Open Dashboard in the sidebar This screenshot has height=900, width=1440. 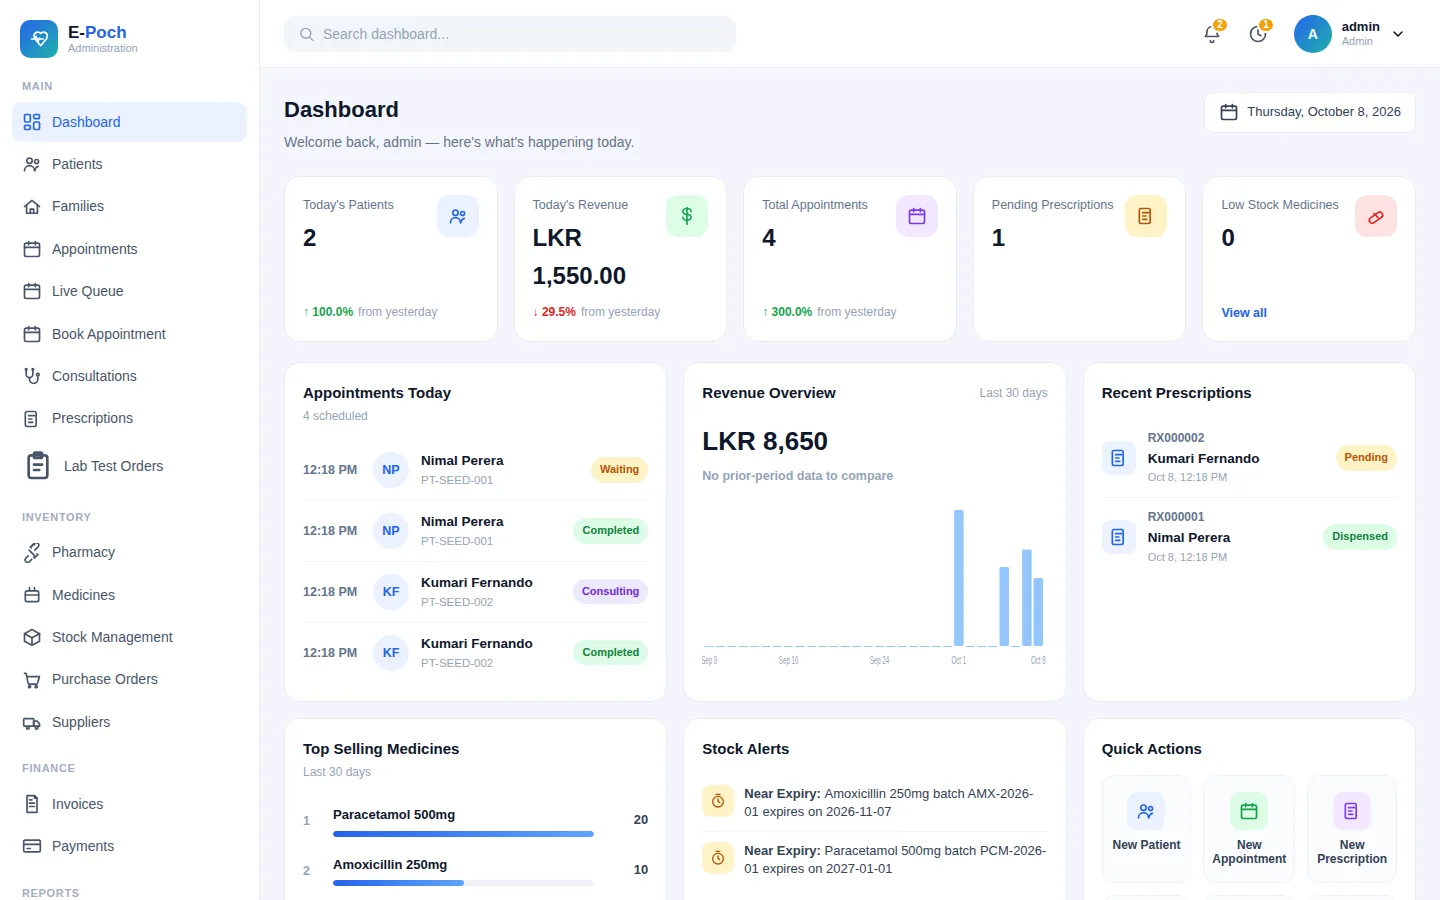click(x=129, y=122)
